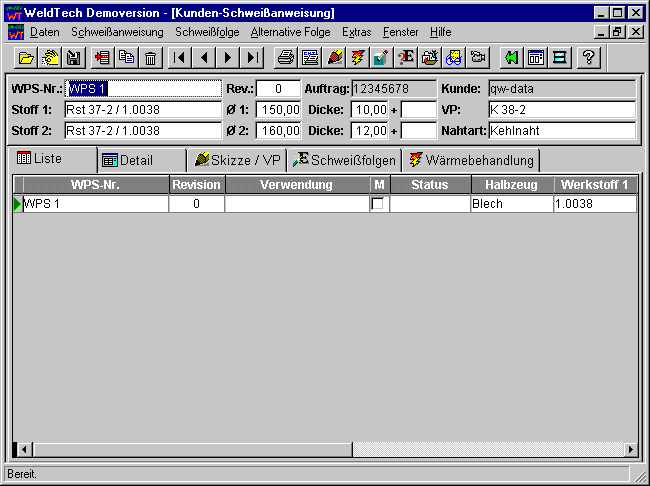Switch to the Detail tab
This screenshot has width=650, height=486.
141,160
